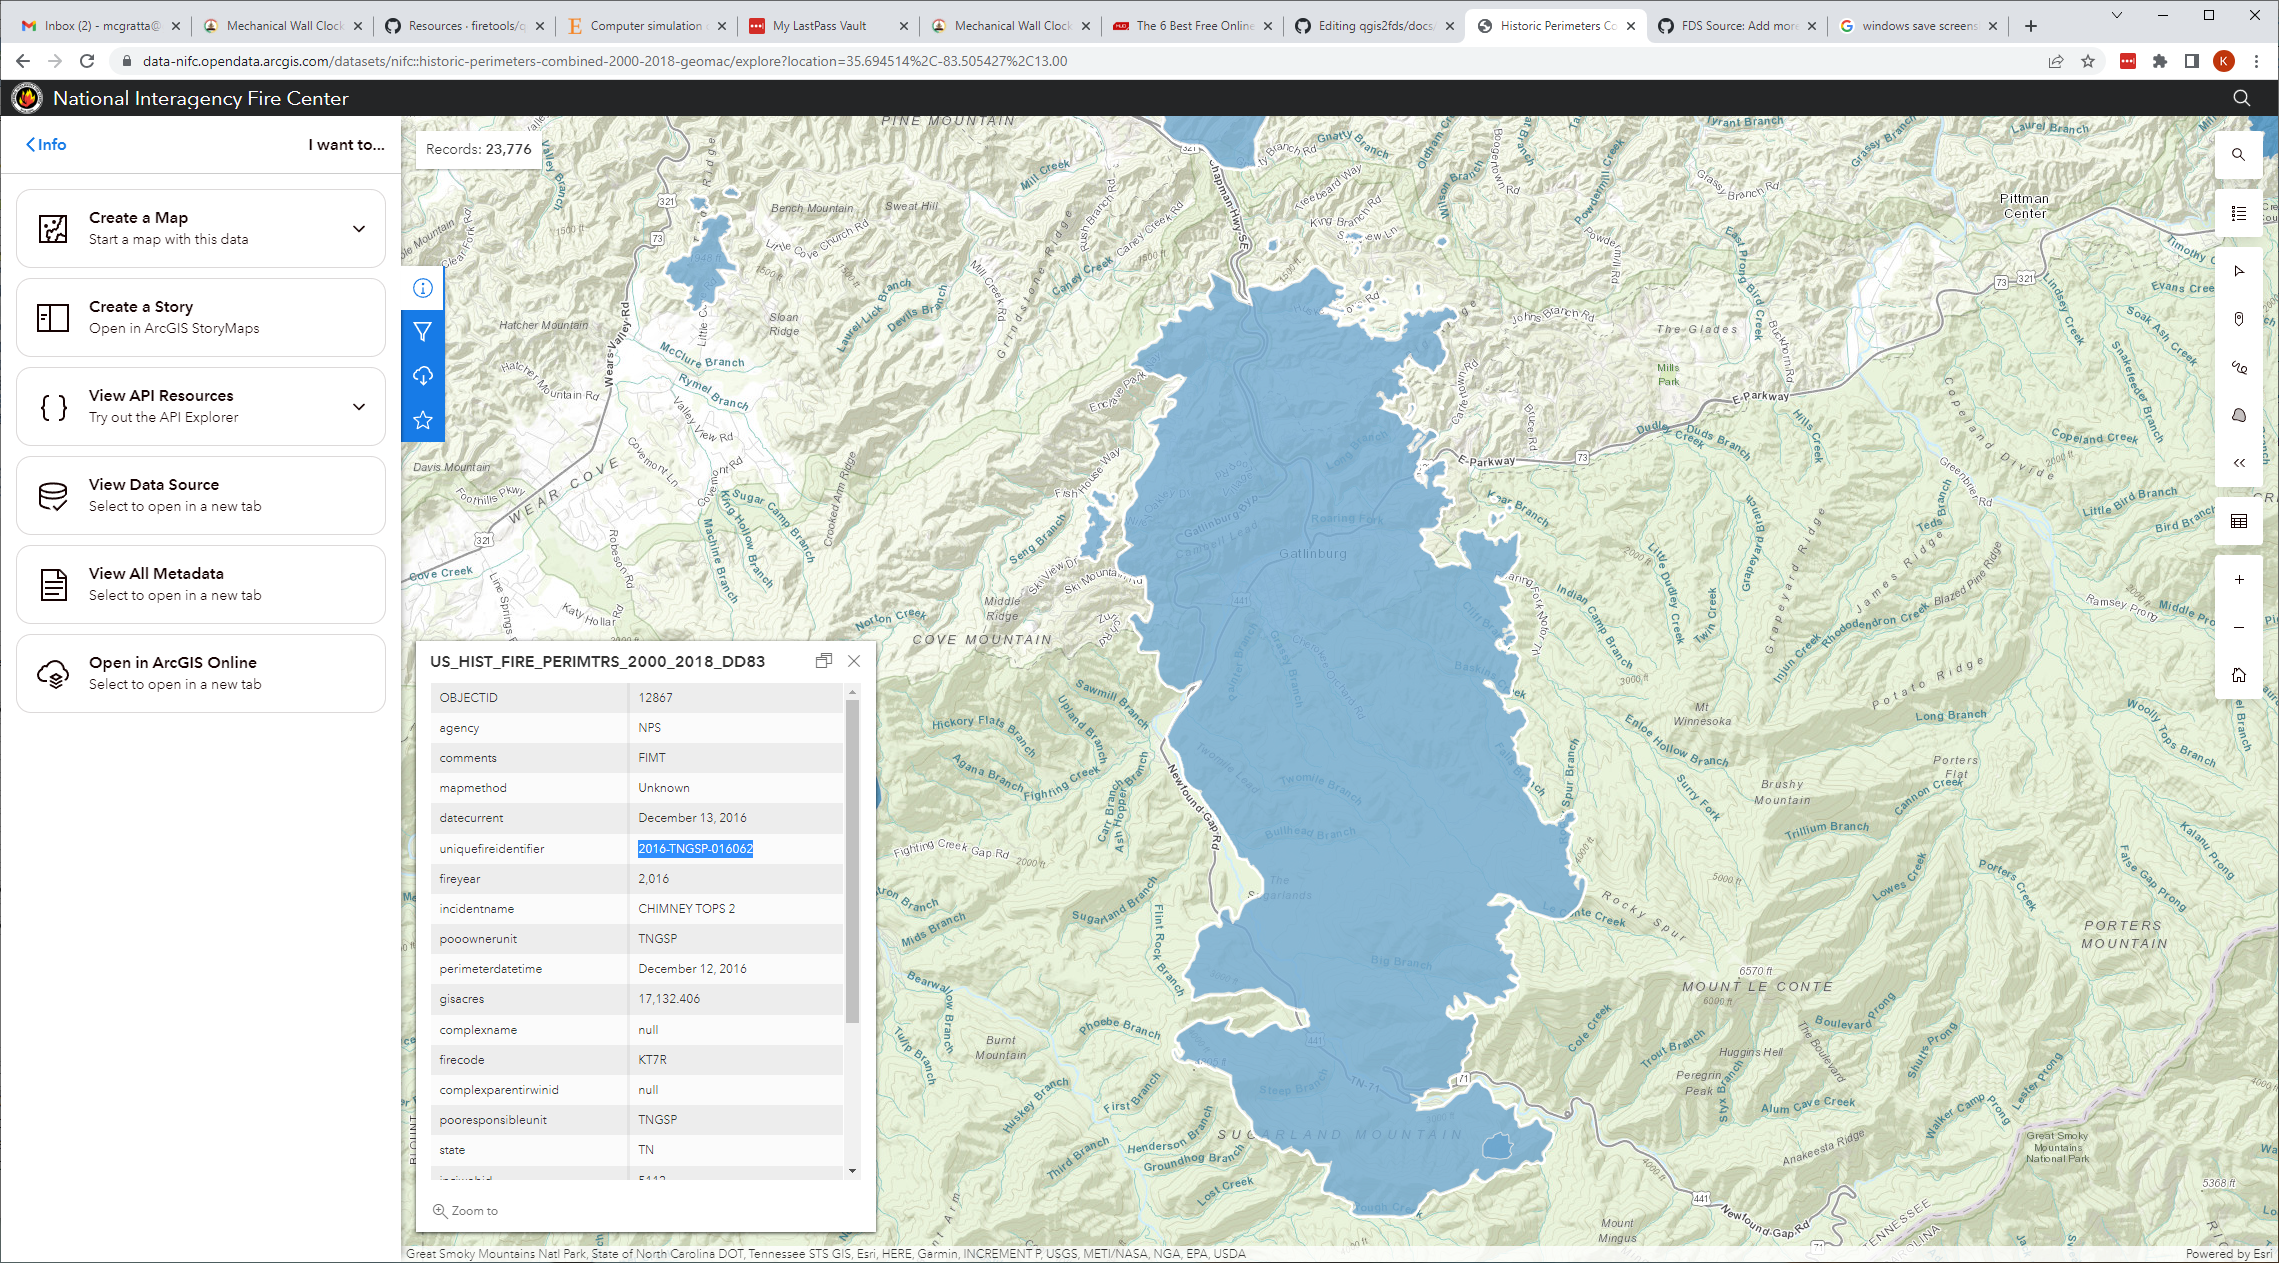The width and height of the screenshot is (2279, 1263).
Task: Click the popup scrollbar up arrow
Action: pyautogui.click(x=852, y=692)
